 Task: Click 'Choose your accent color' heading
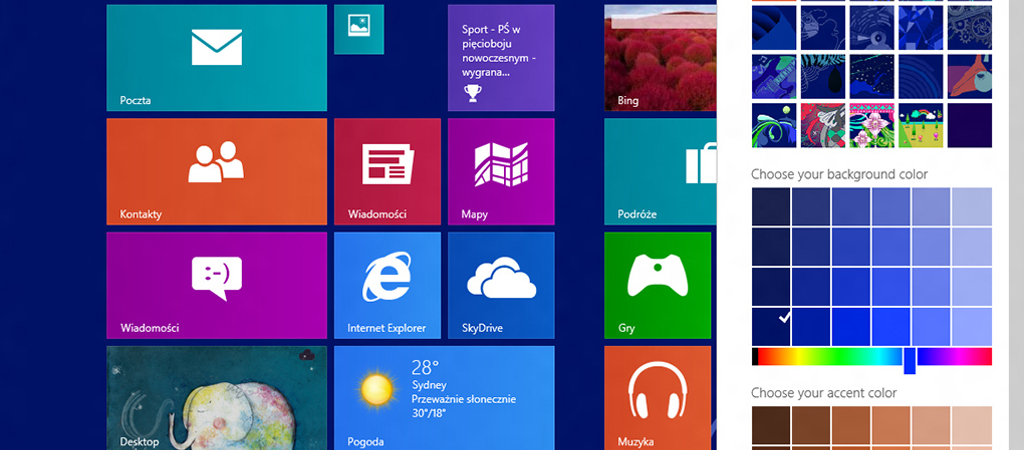(x=824, y=393)
